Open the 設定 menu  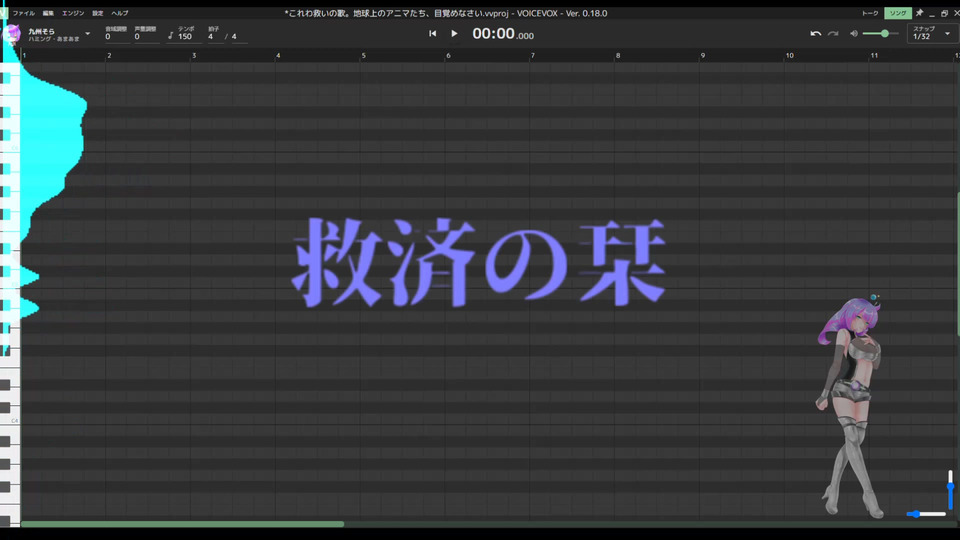[97, 13]
